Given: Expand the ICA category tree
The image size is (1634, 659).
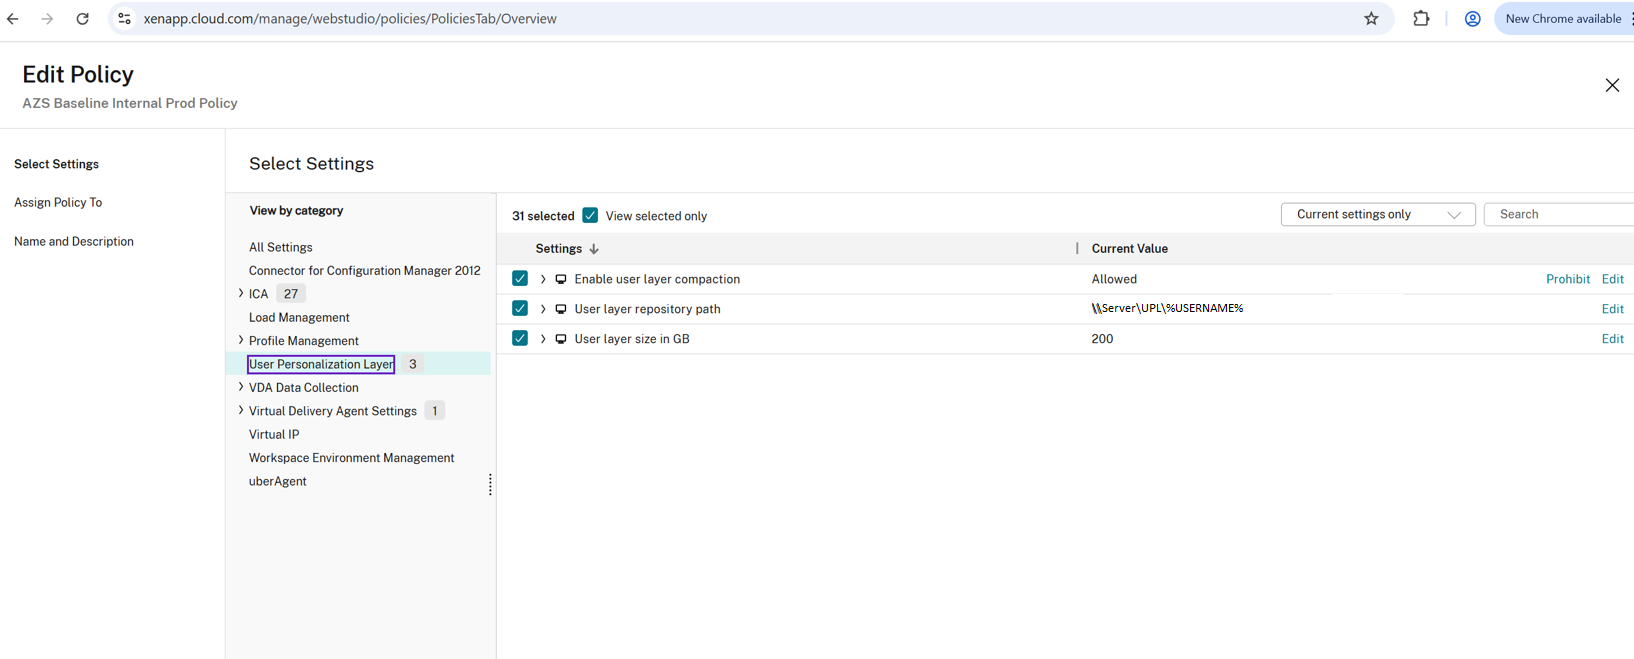Looking at the screenshot, I should pyautogui.click(x=241, y=293).
